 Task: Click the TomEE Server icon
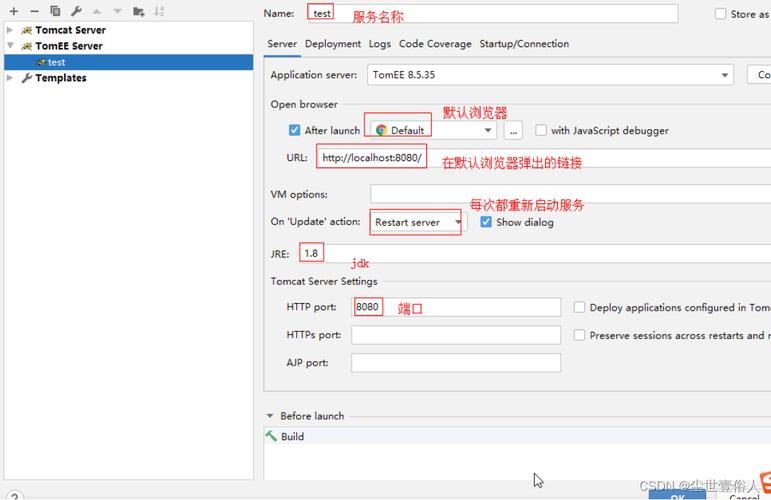click(27, 46)
